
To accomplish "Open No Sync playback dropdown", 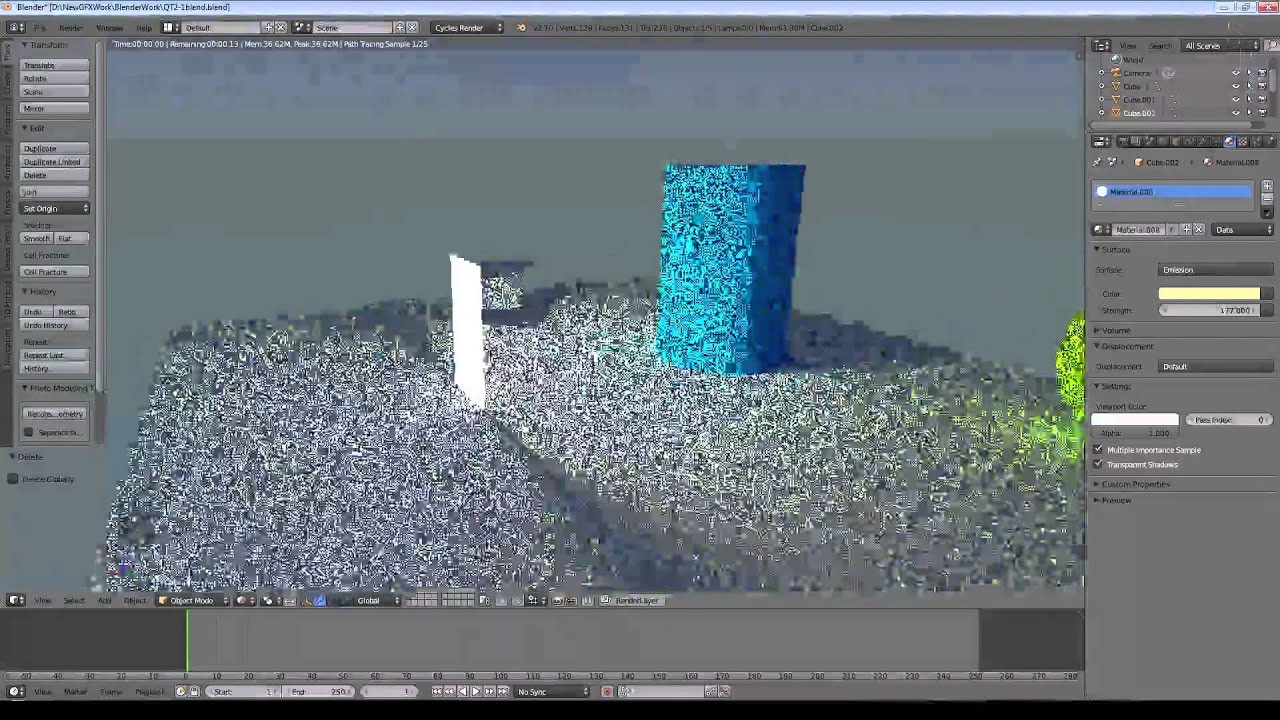I will coord(552,691).
